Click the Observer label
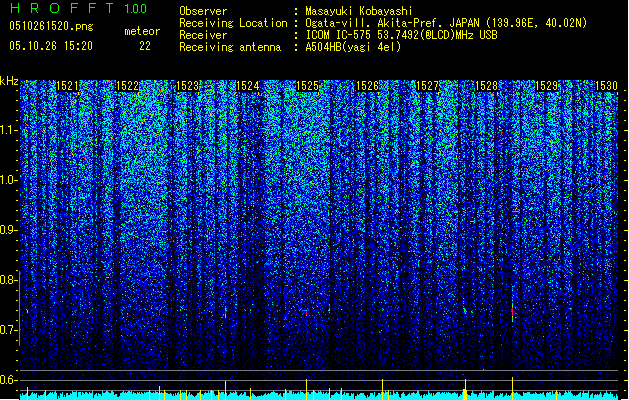Screen dimensions: 629x400 tap(203, 11)
